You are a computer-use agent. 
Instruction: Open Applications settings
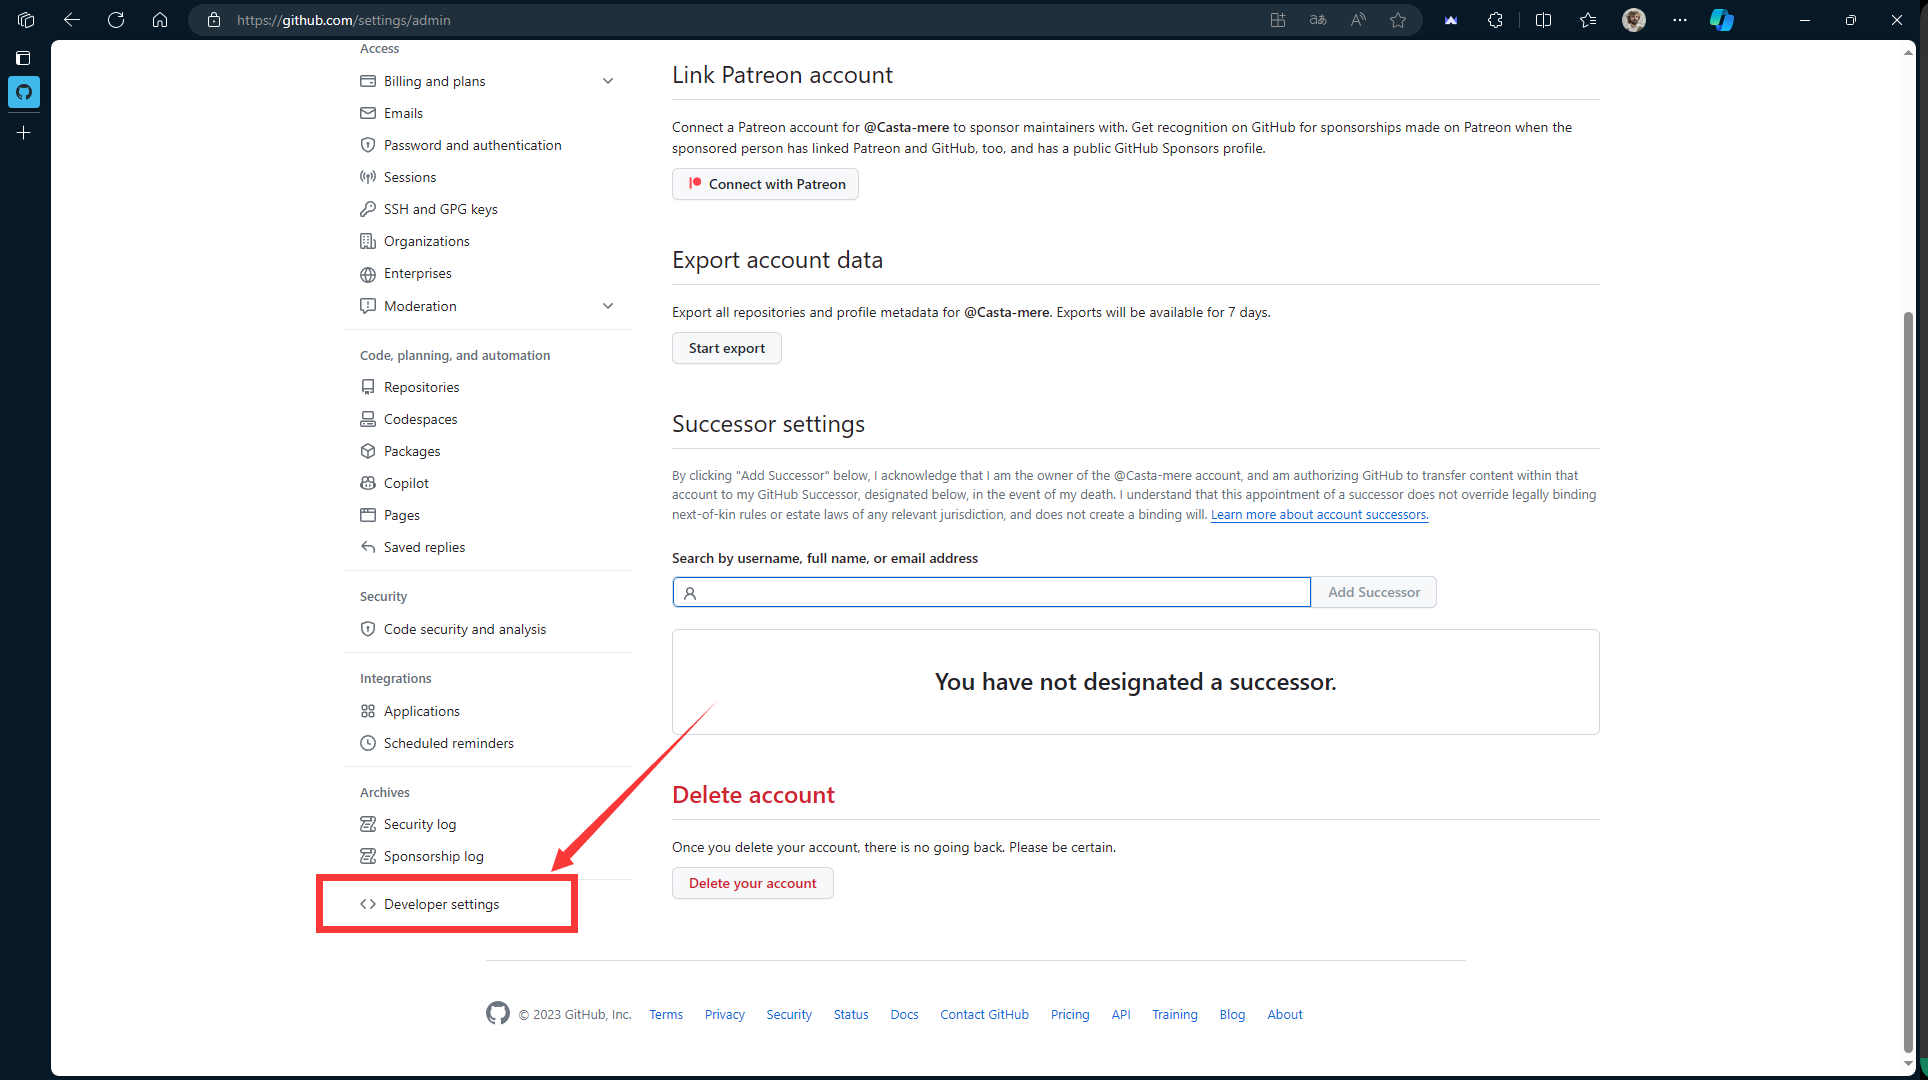coord(421,711)
